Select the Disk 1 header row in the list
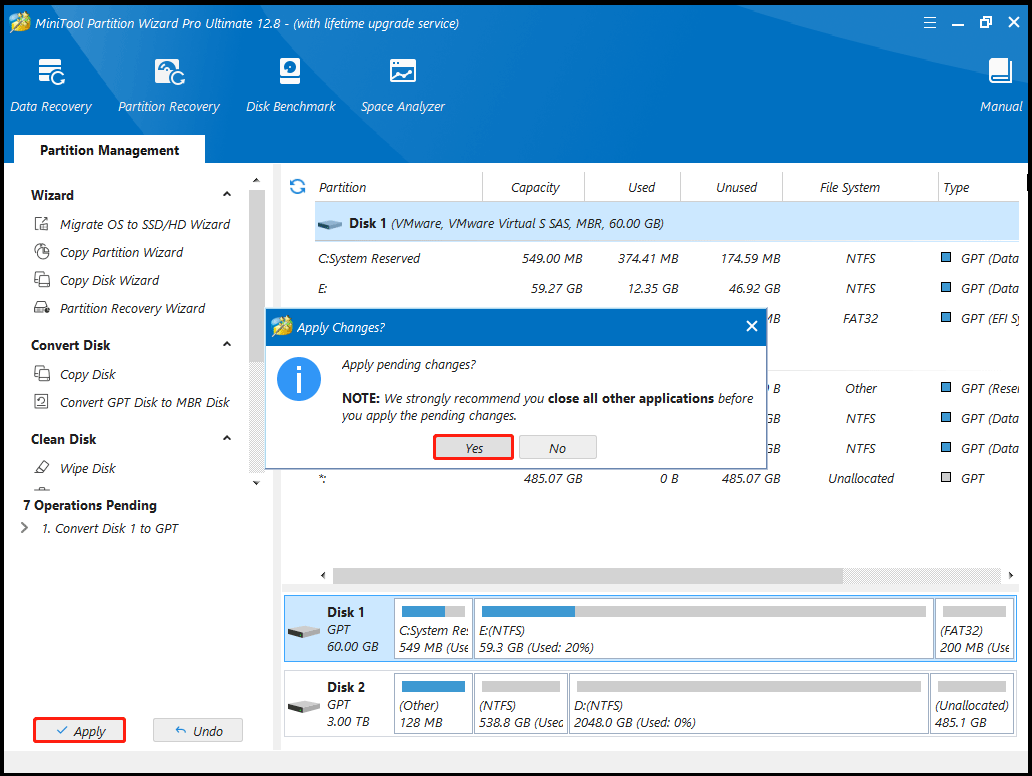Viewport: 1032px width, 776px height. (667, 223)
